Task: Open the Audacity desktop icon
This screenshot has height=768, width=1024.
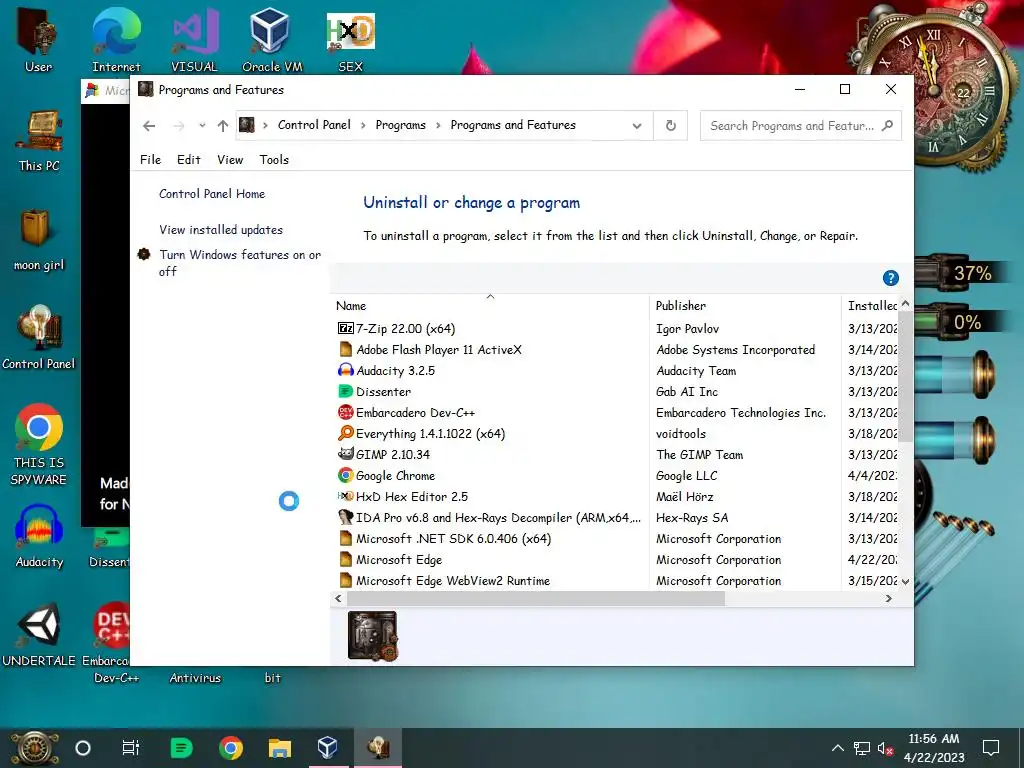Action: click(39, 536)
